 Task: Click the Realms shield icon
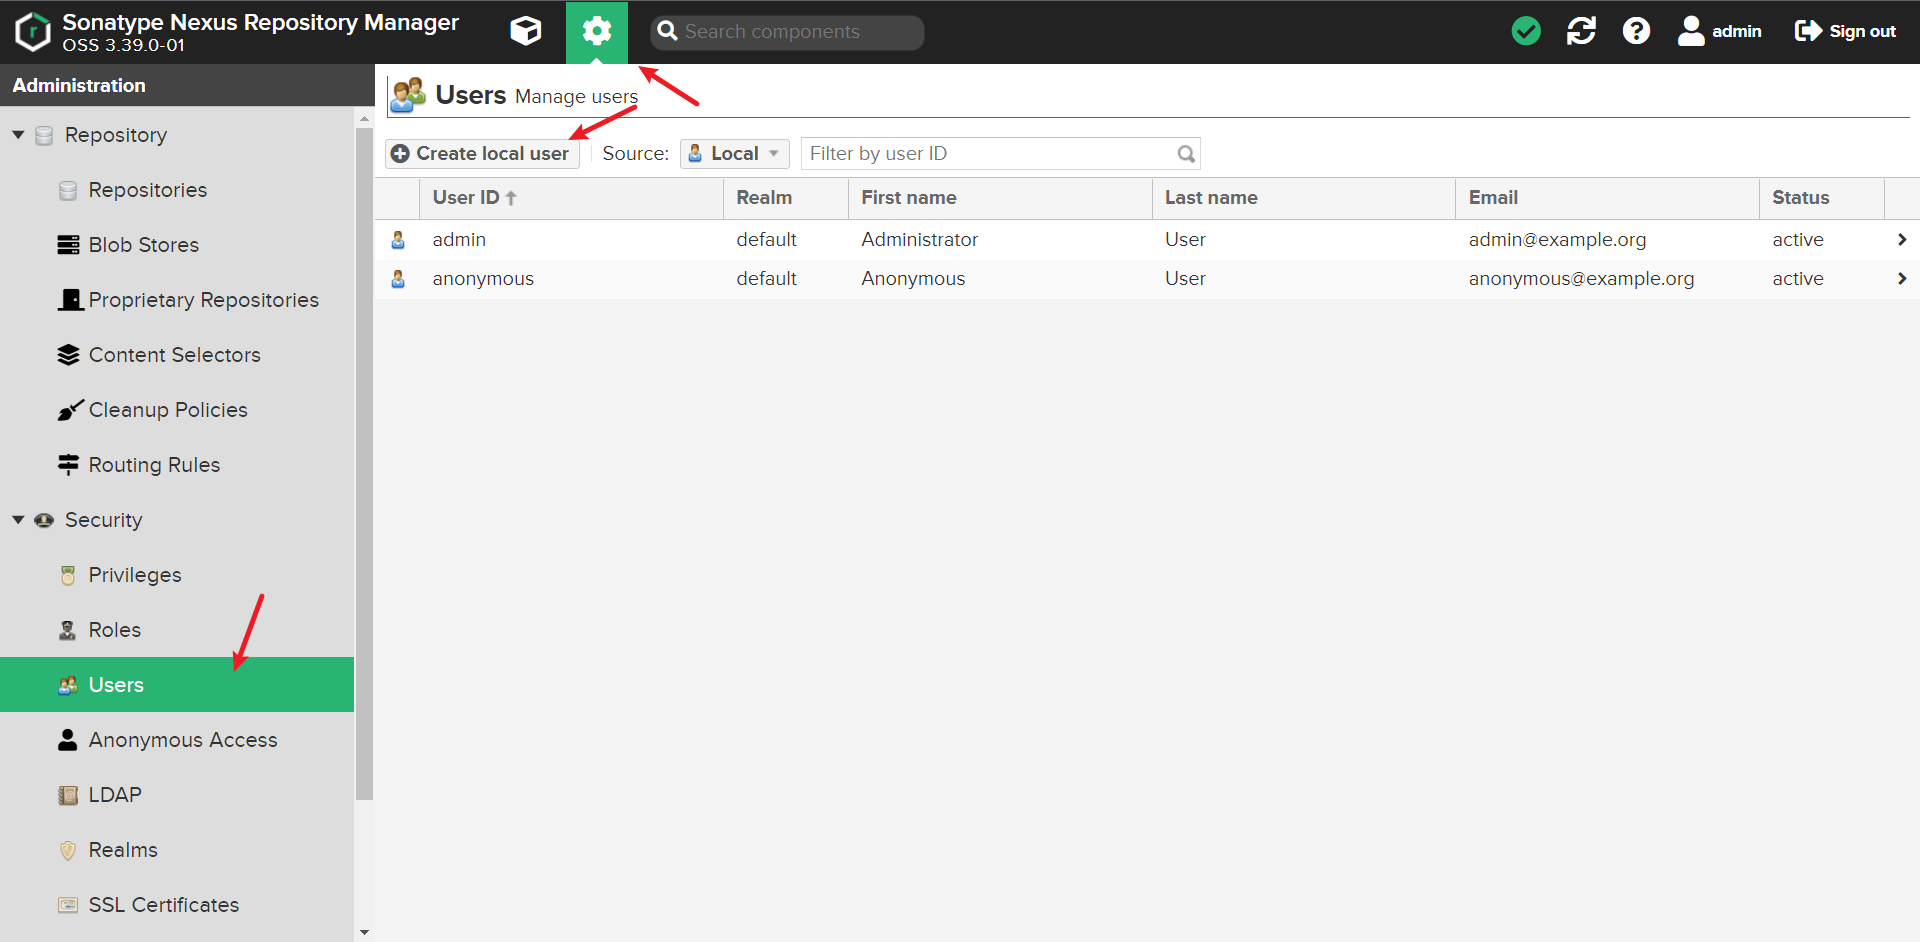point(68,850)
